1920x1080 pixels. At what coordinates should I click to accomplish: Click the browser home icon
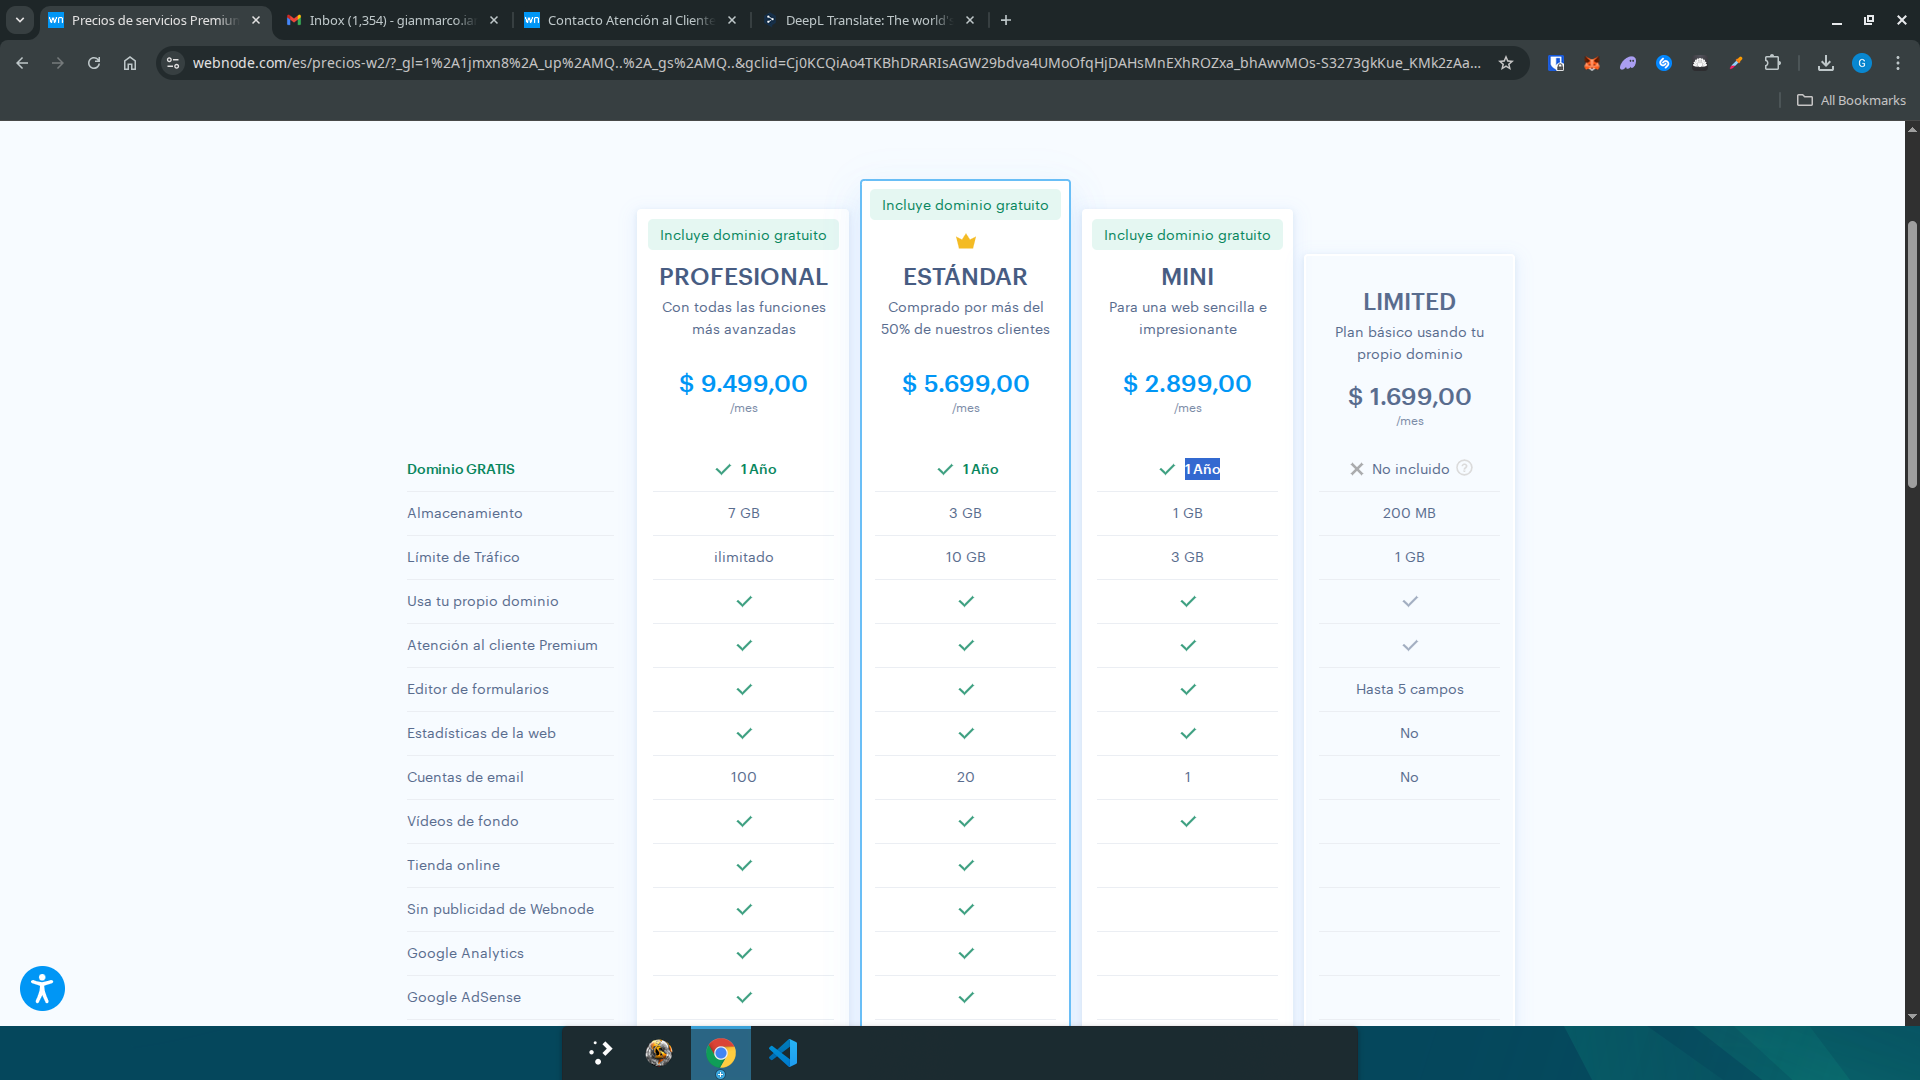tap(130, 63)
